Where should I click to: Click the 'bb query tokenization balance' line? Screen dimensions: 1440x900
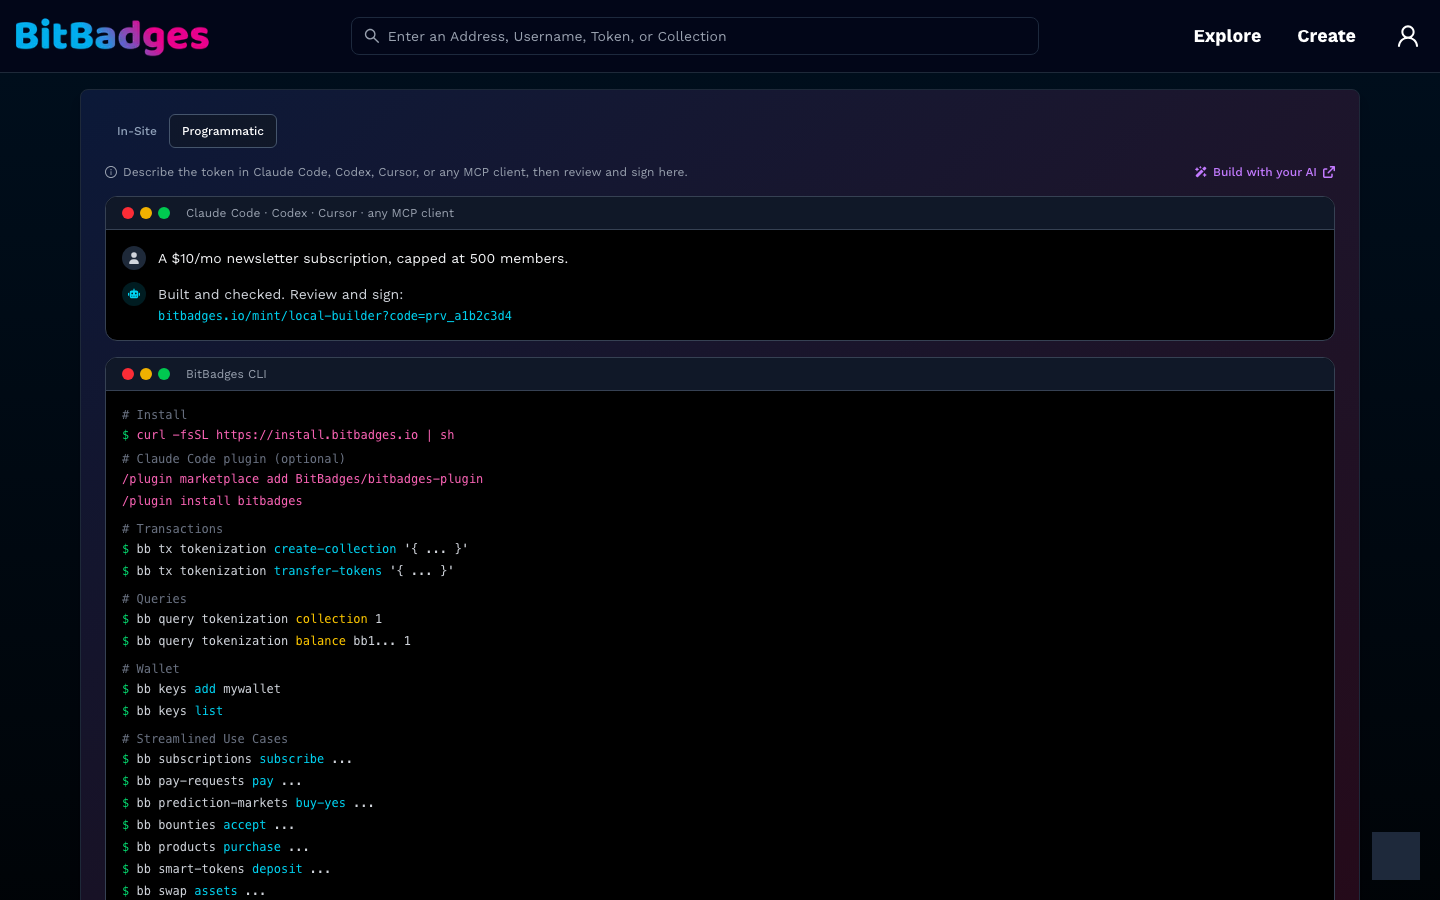[x=266, y=641]
